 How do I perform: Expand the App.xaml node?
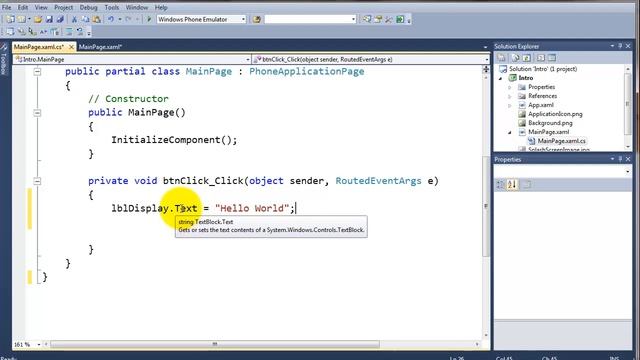tap(510, 105)
